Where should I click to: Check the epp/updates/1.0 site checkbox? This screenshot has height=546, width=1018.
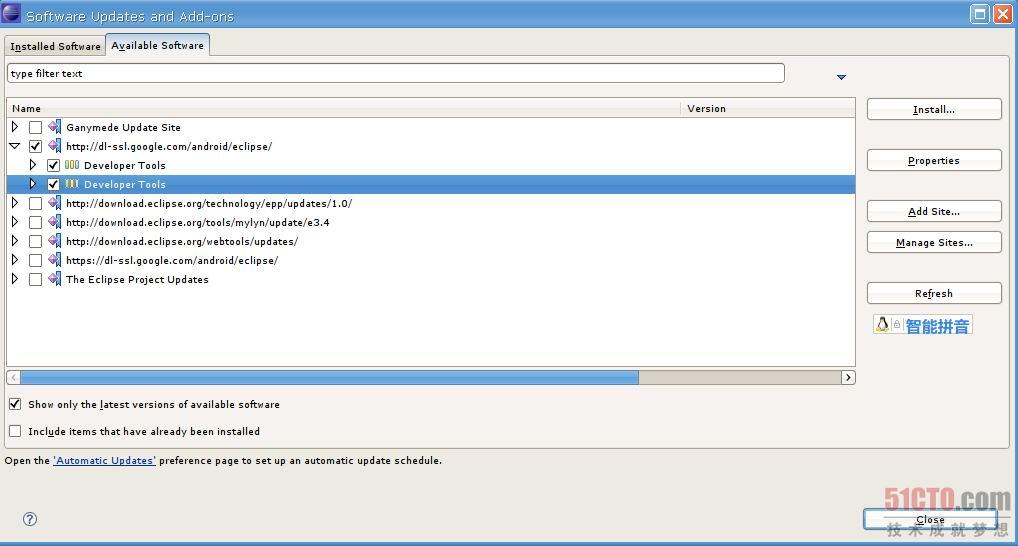(36, 203)
